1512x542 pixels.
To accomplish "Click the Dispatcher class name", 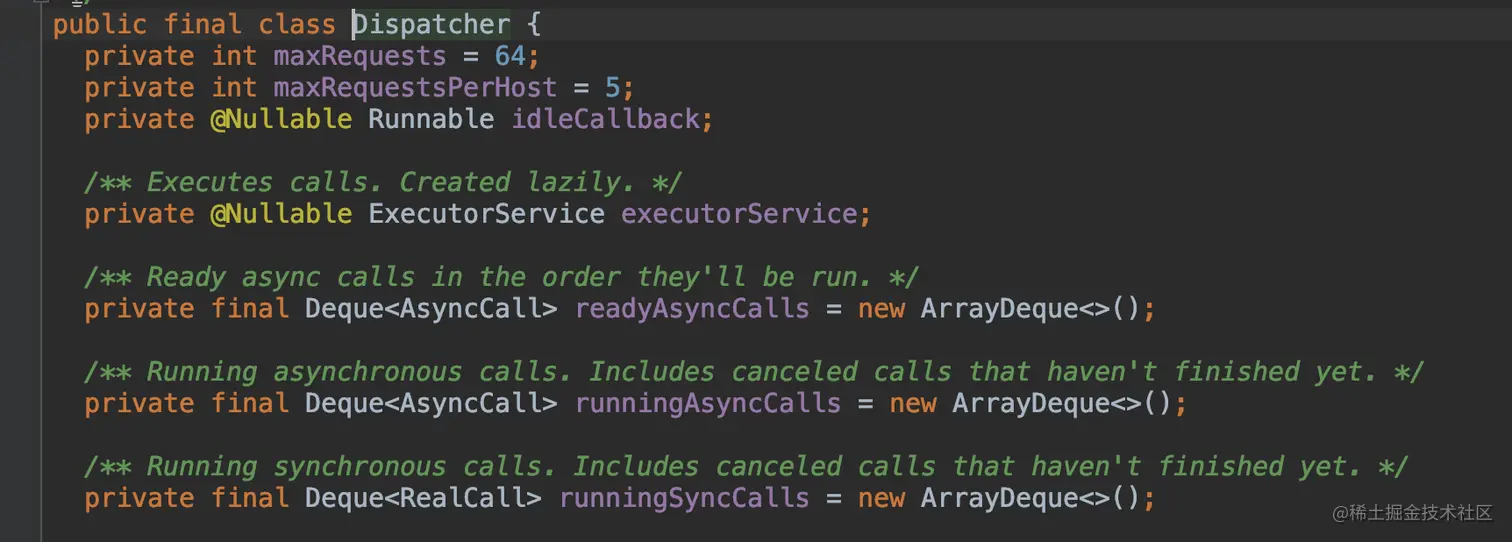I will [431, 25].
